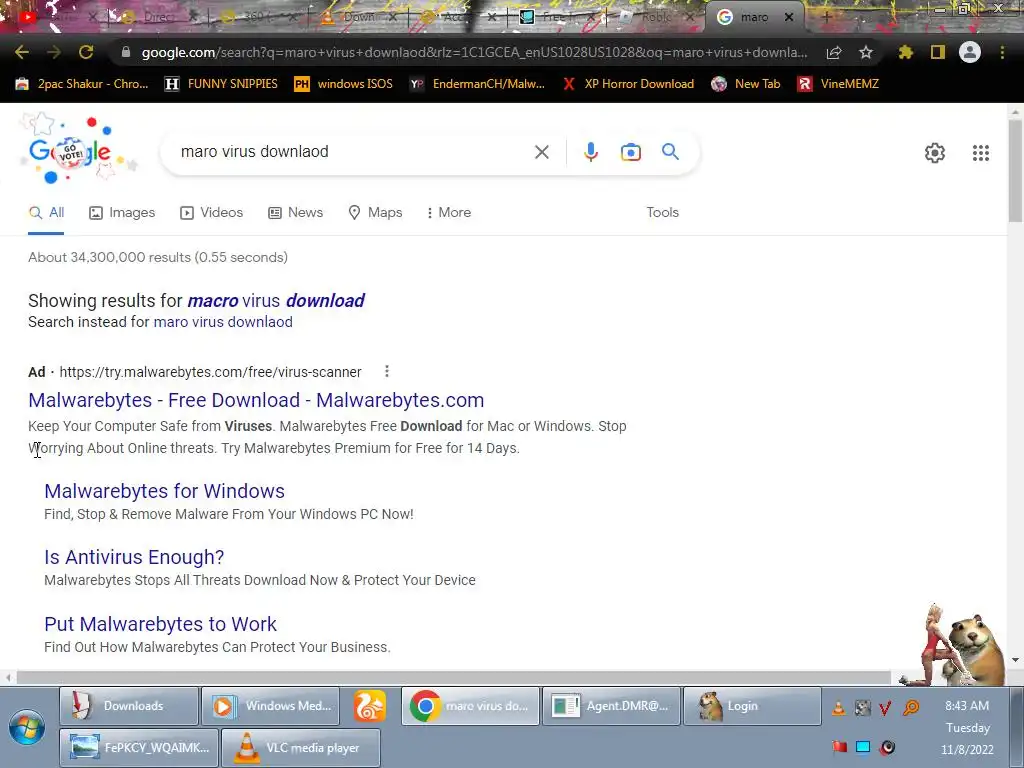The height and width of the screenshot is (768, 1024).
Task: Expand the More search categories
Action: click(x=449, y=213)
